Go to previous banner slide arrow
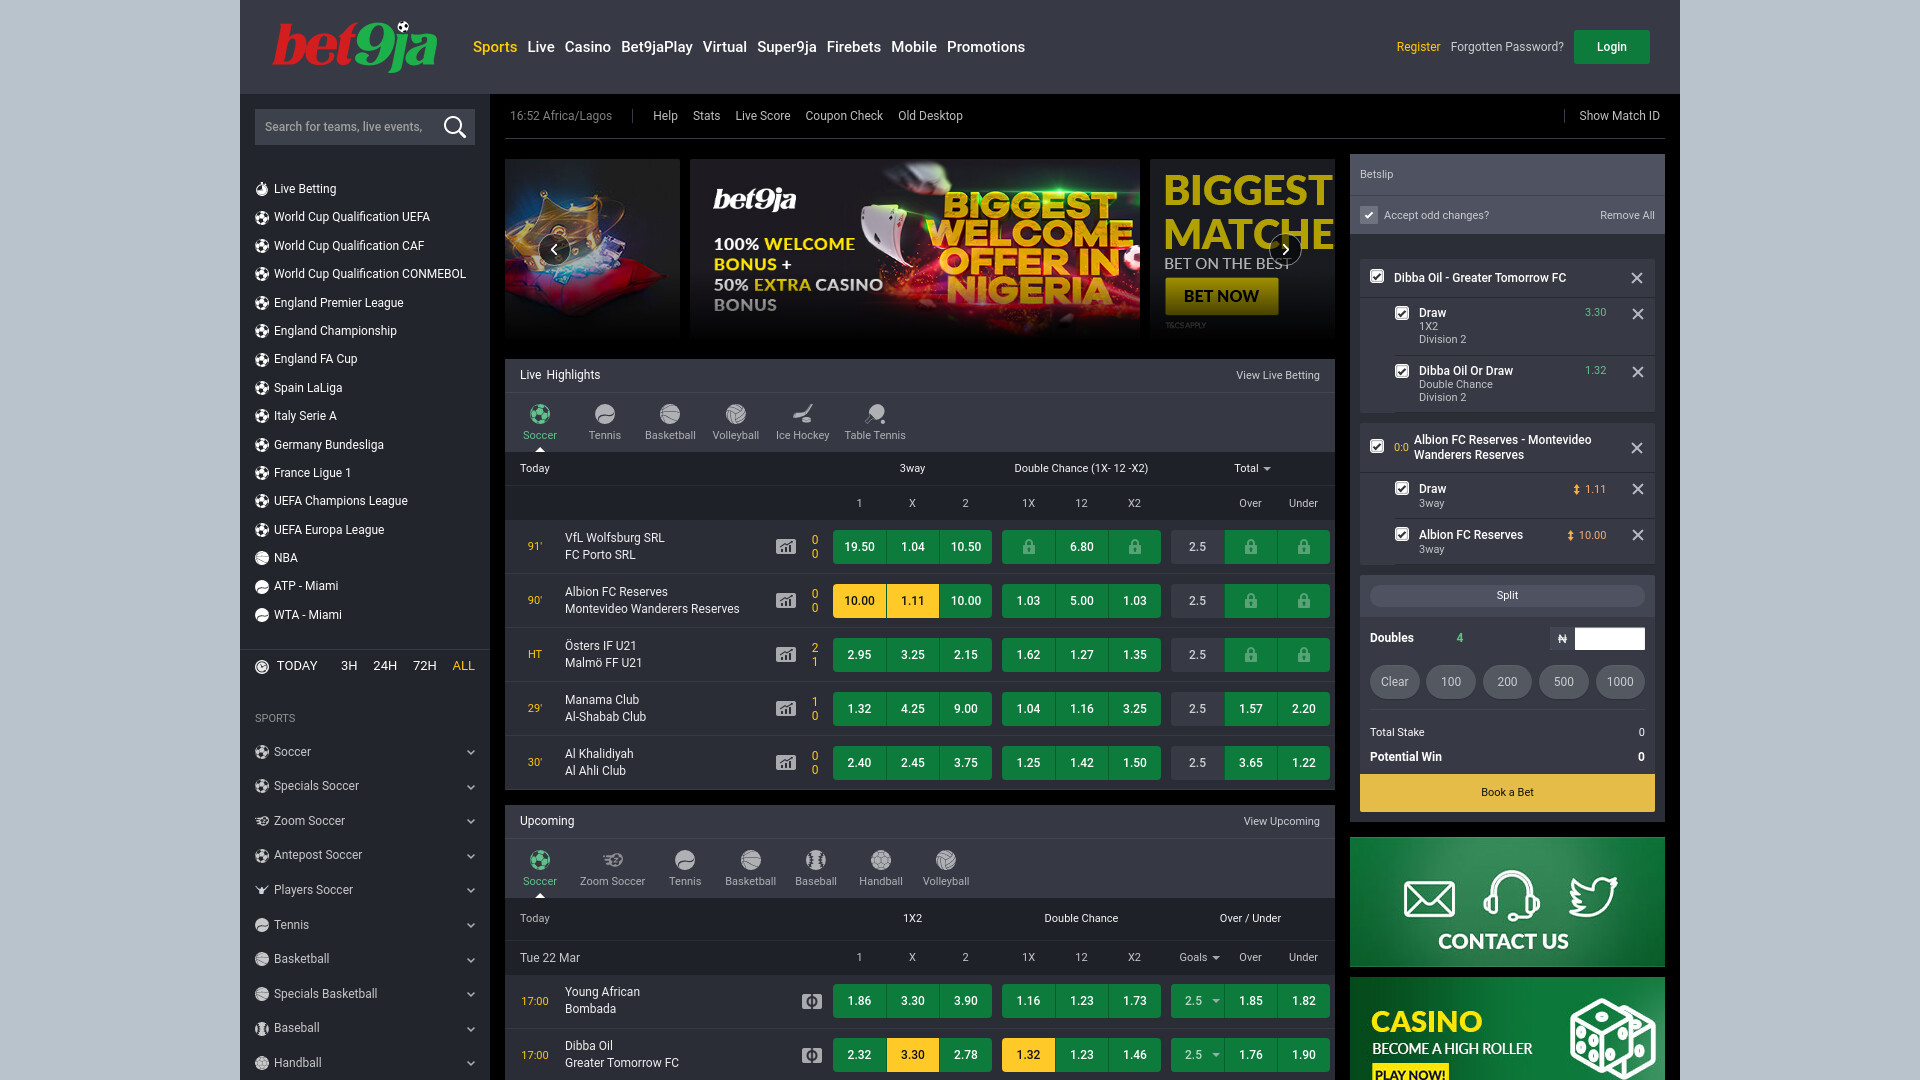 tap(554, 249)
